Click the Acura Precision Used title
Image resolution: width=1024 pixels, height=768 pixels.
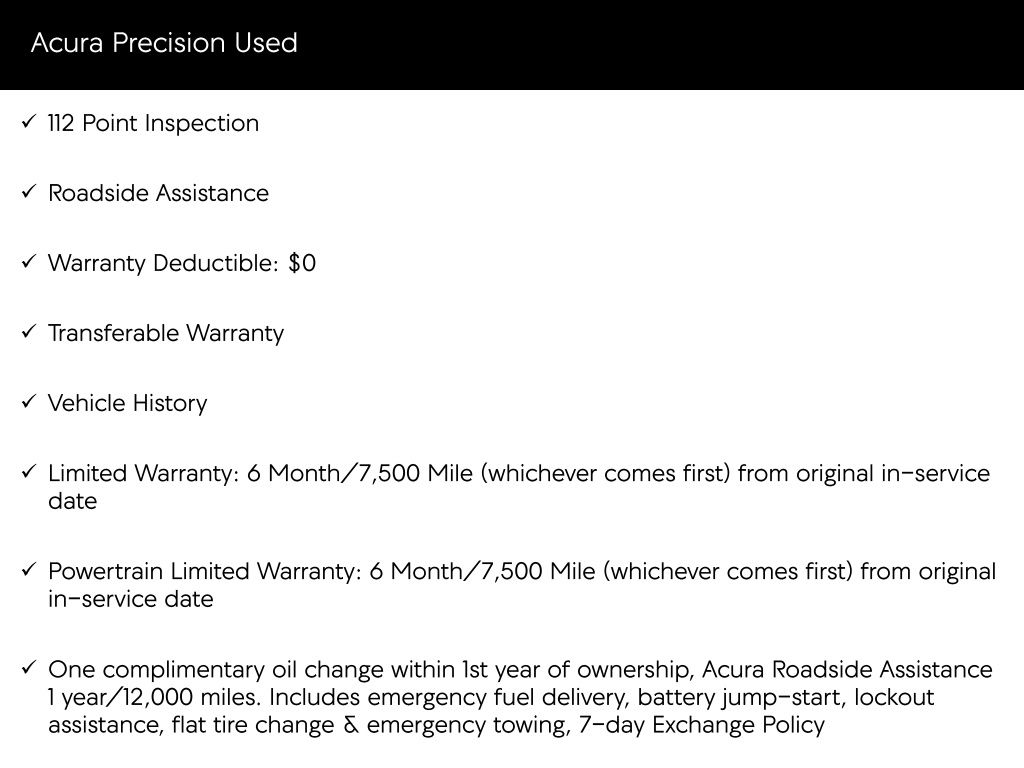[164, 43]
